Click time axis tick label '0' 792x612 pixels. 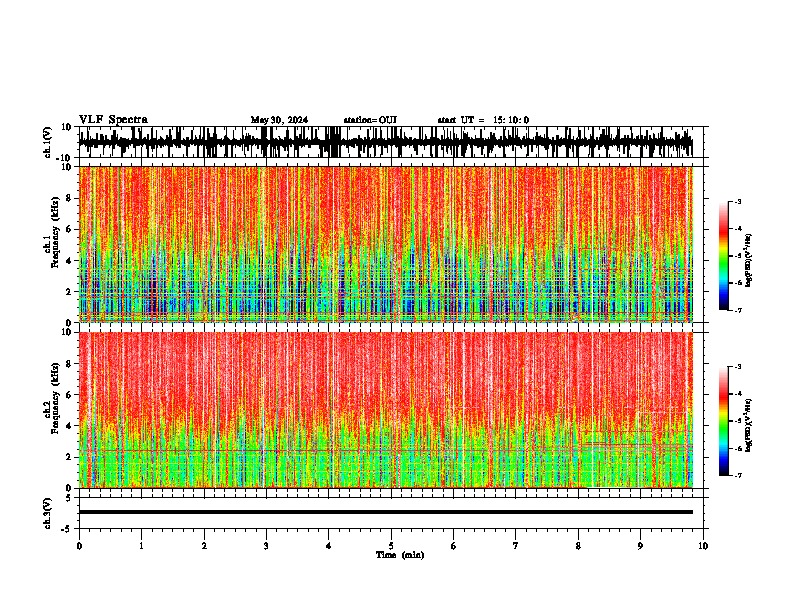[79, 546]
